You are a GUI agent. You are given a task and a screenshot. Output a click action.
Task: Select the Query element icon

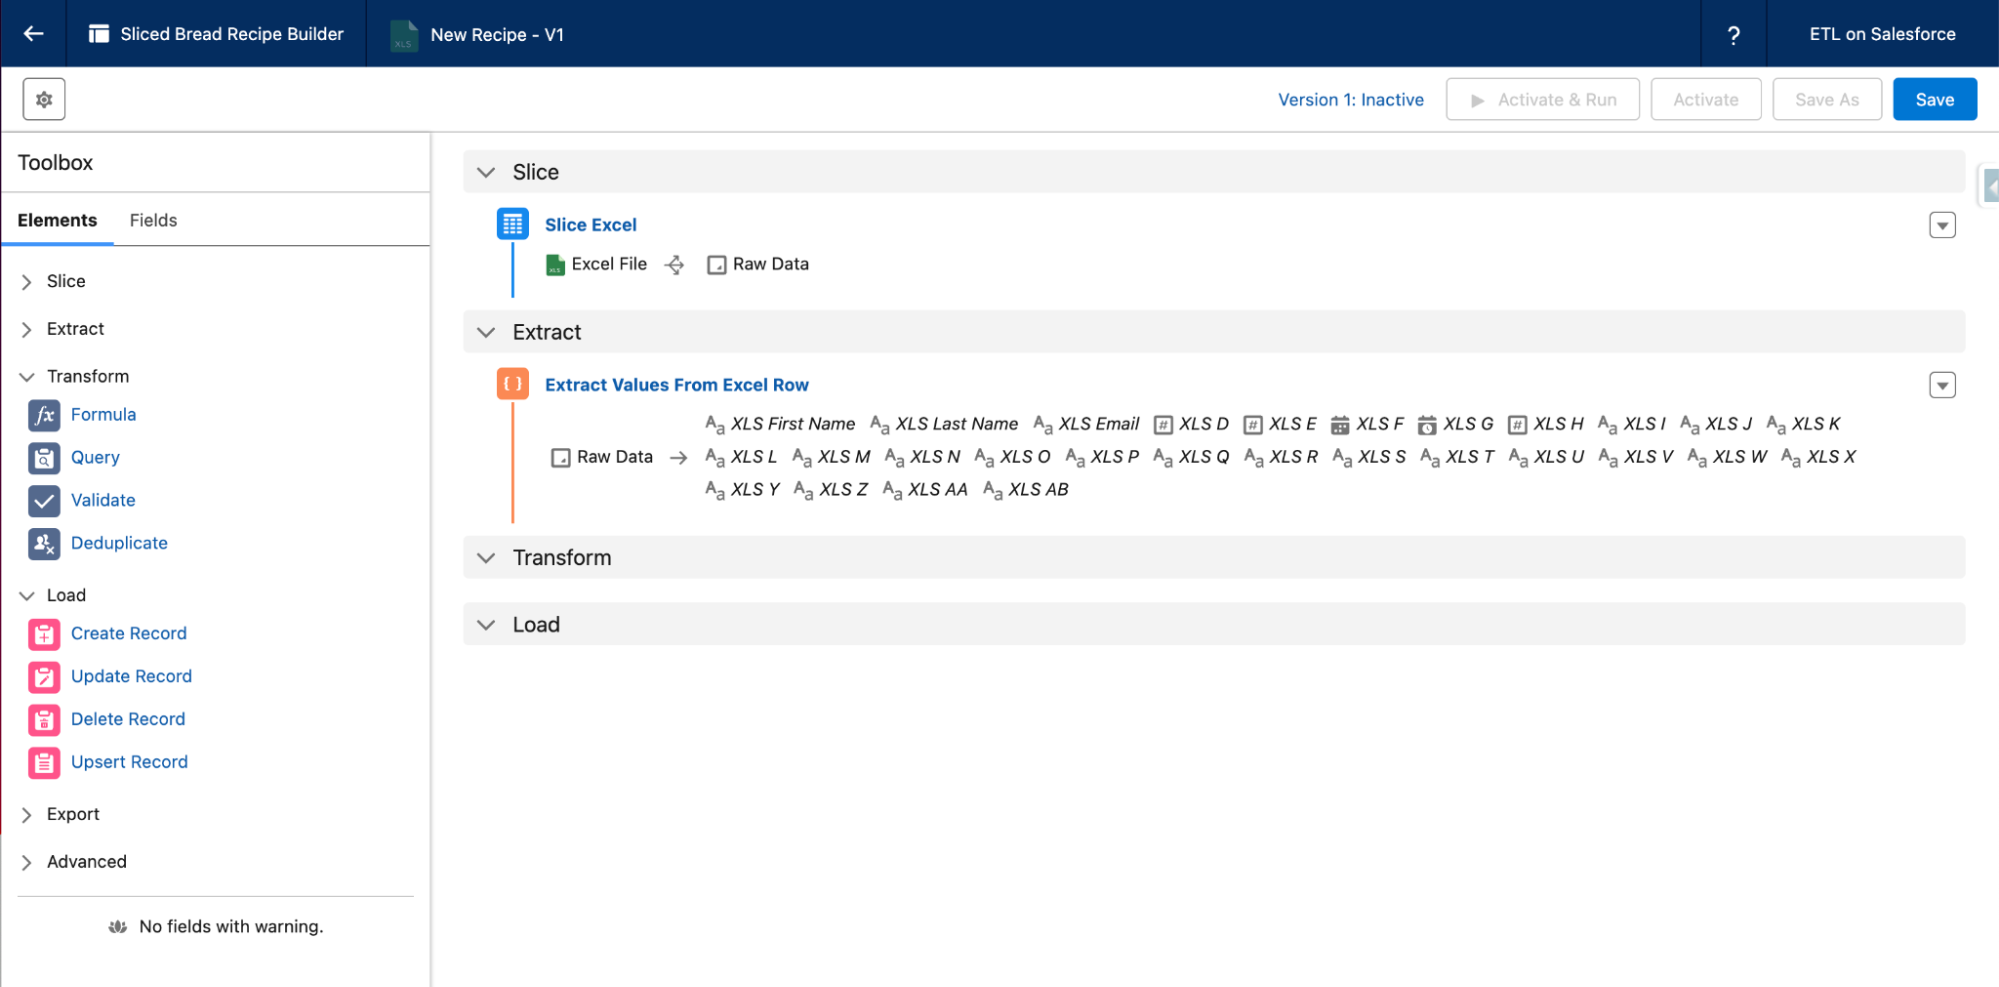tap(44, 458)
